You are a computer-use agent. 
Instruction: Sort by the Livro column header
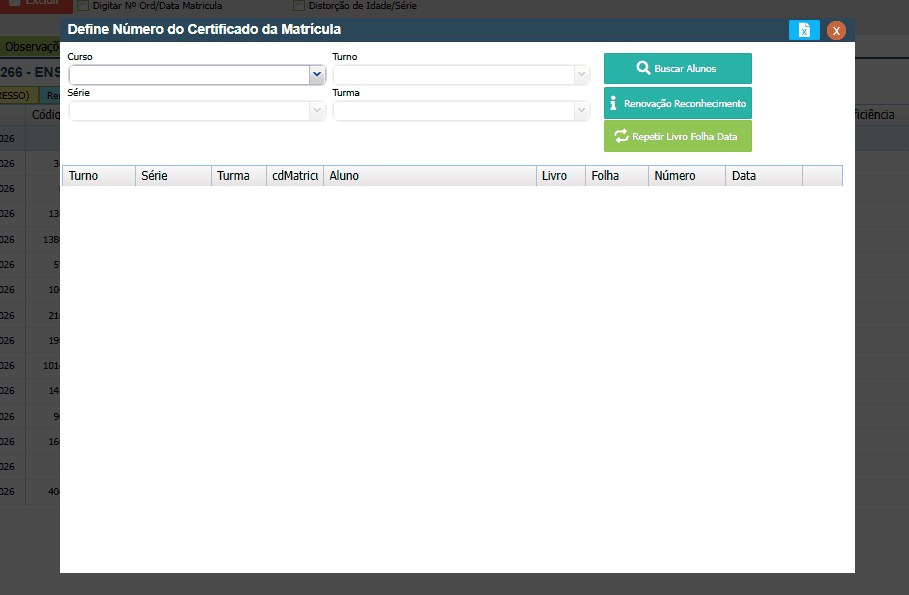(561, 176)
